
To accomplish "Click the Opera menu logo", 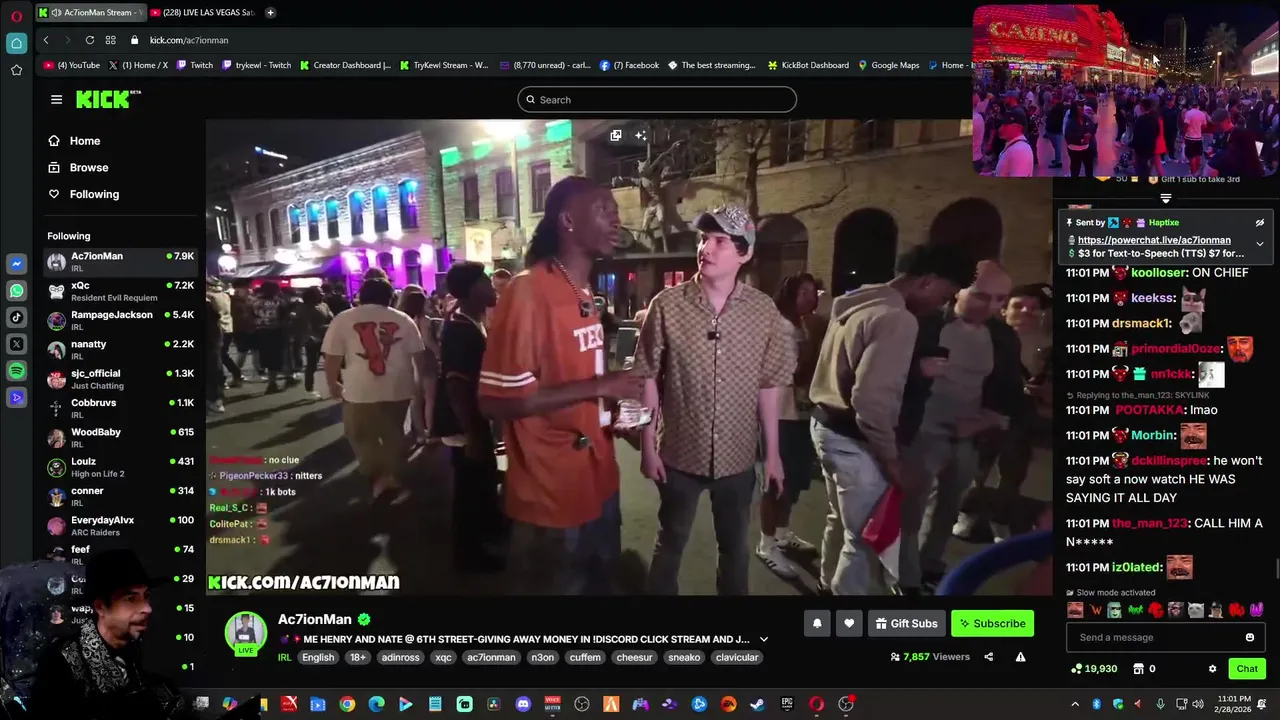I will (x=16, y=16).
